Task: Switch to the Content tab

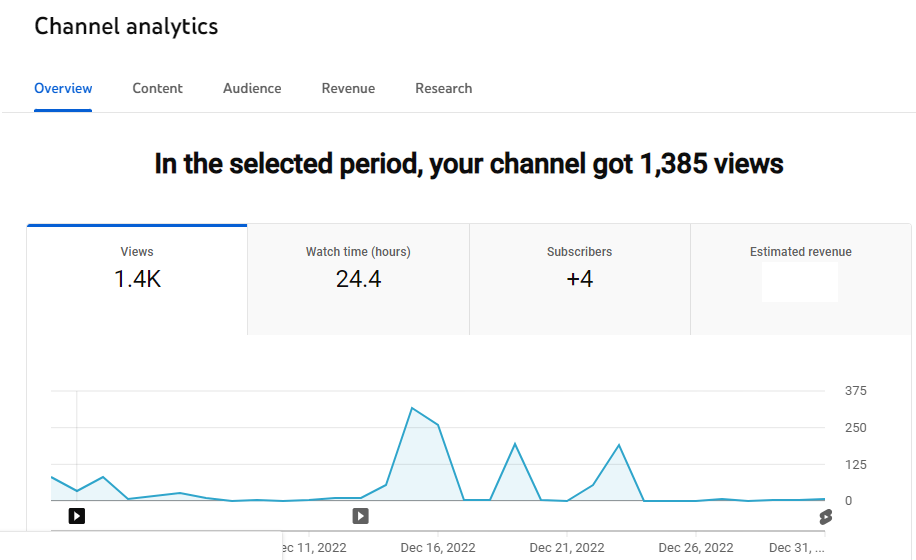Action: click(157, 88)
